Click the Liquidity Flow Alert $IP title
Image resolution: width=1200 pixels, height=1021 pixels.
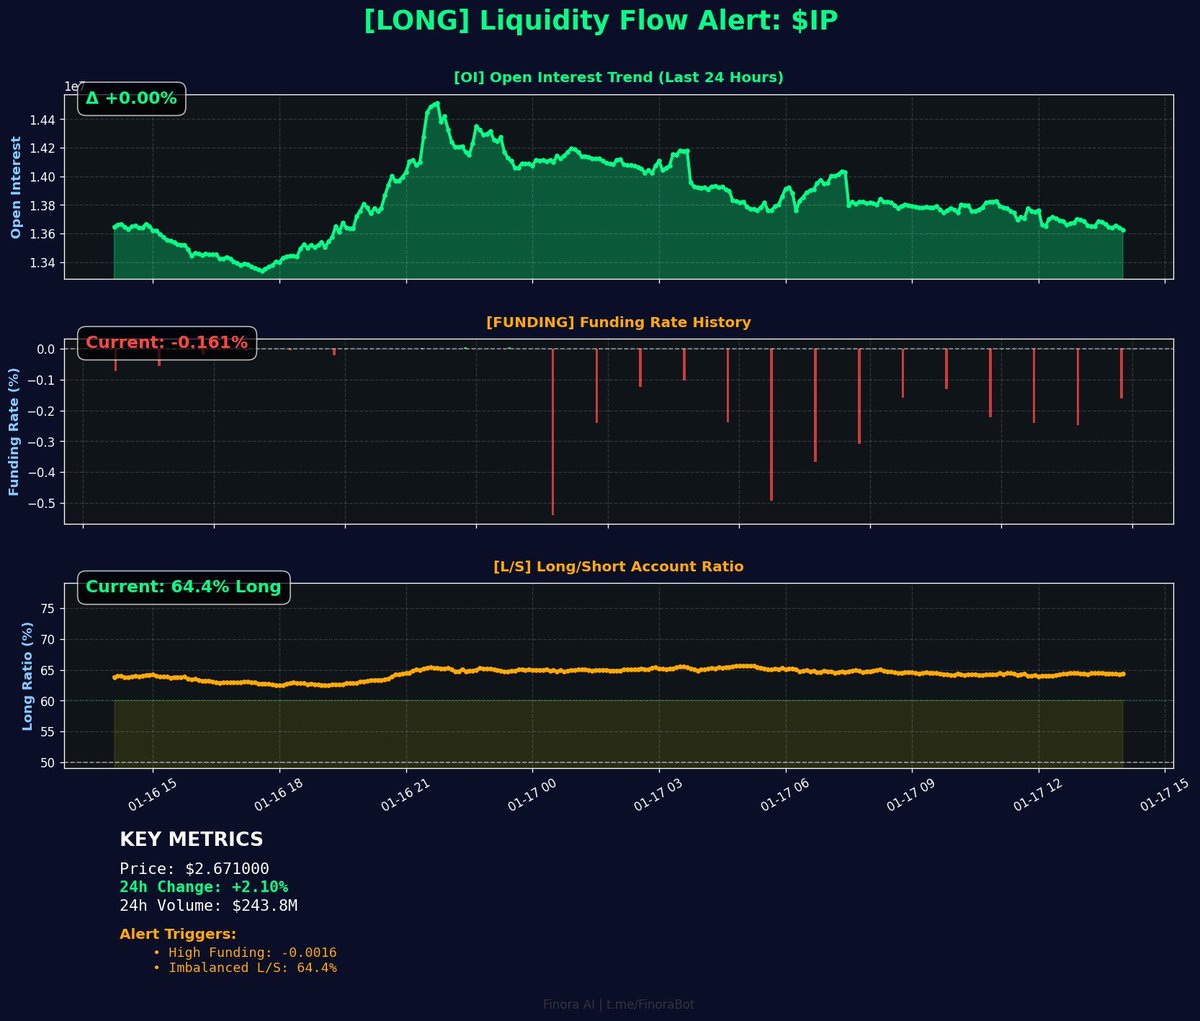coord(600,21)
